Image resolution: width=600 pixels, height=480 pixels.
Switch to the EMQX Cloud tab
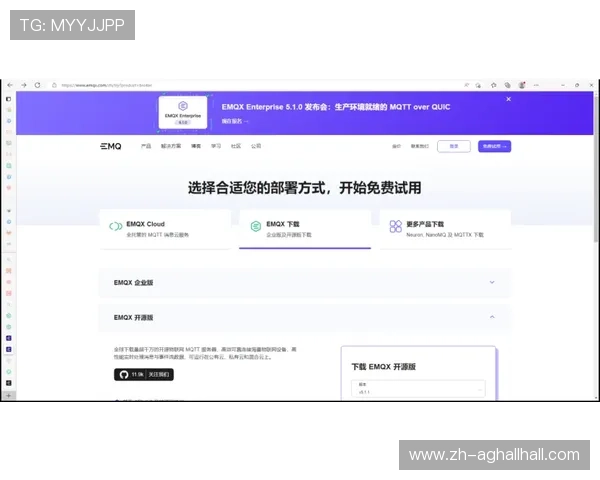click(165, 229)
